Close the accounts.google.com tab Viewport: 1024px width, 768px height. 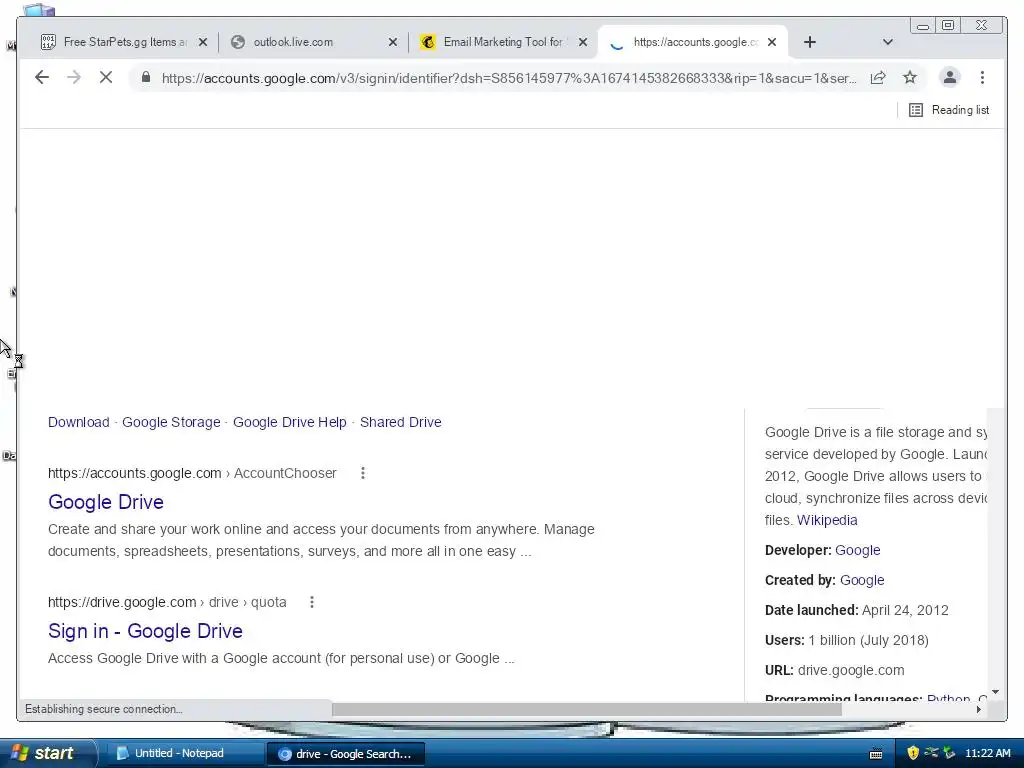(x=772, y=42)
